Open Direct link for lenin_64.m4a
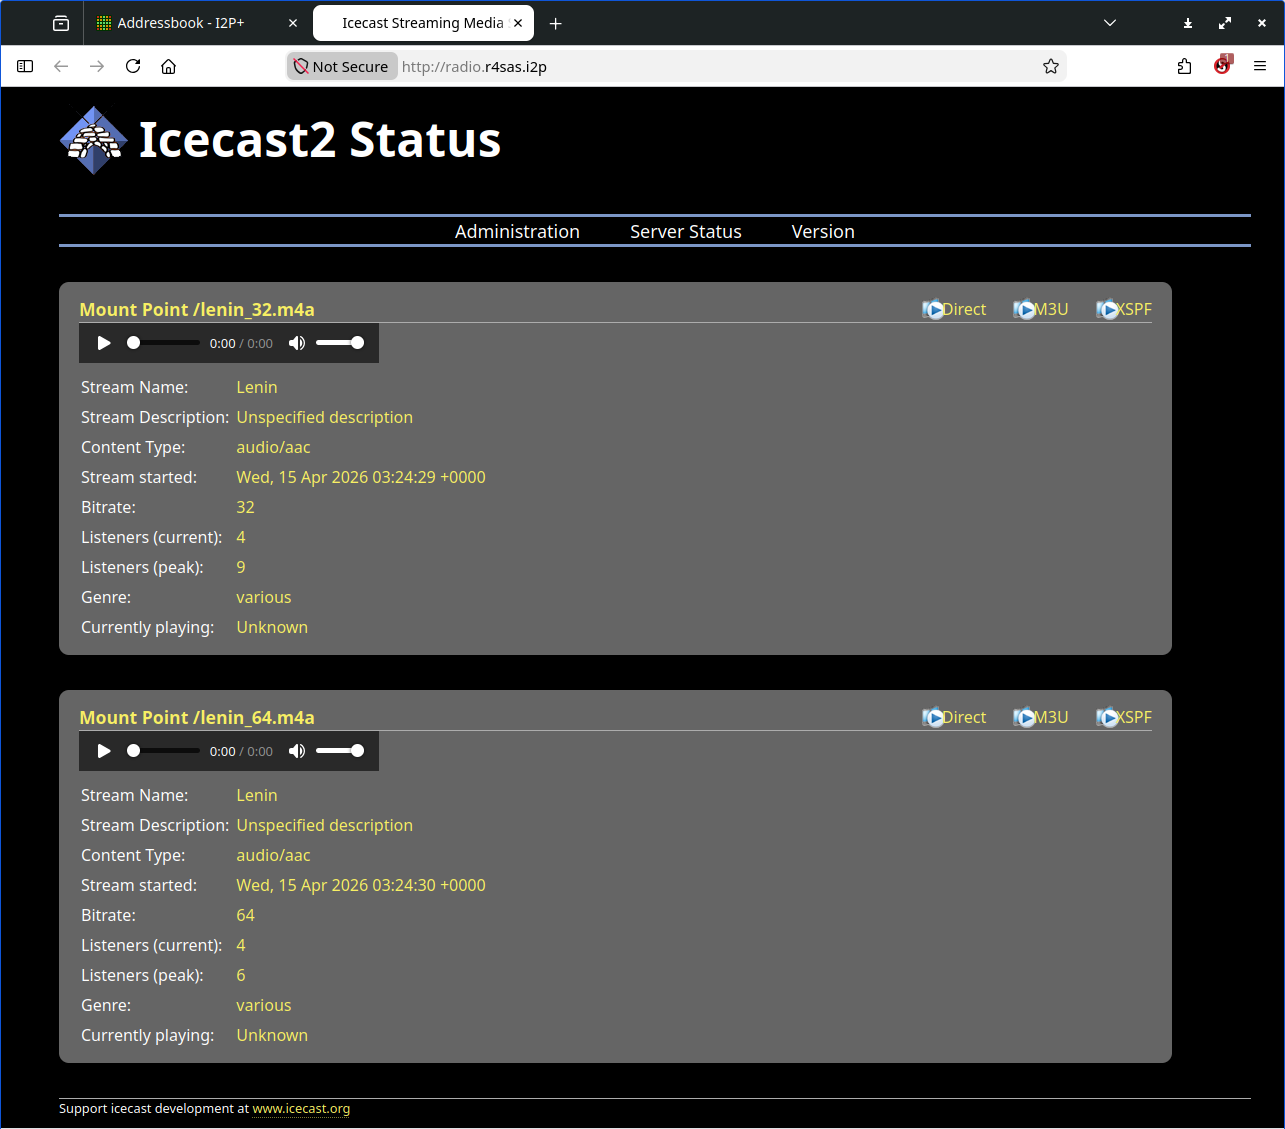This screenshot has height=1129, width=1285. (954, 718)
